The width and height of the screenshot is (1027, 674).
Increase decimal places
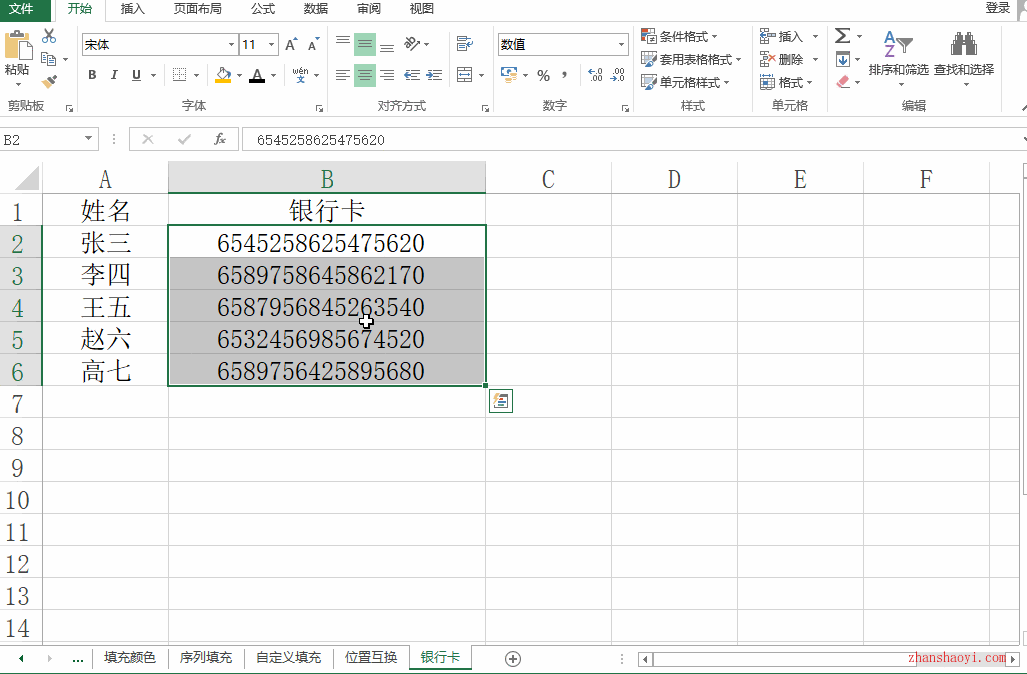click(x=595, y=75)
